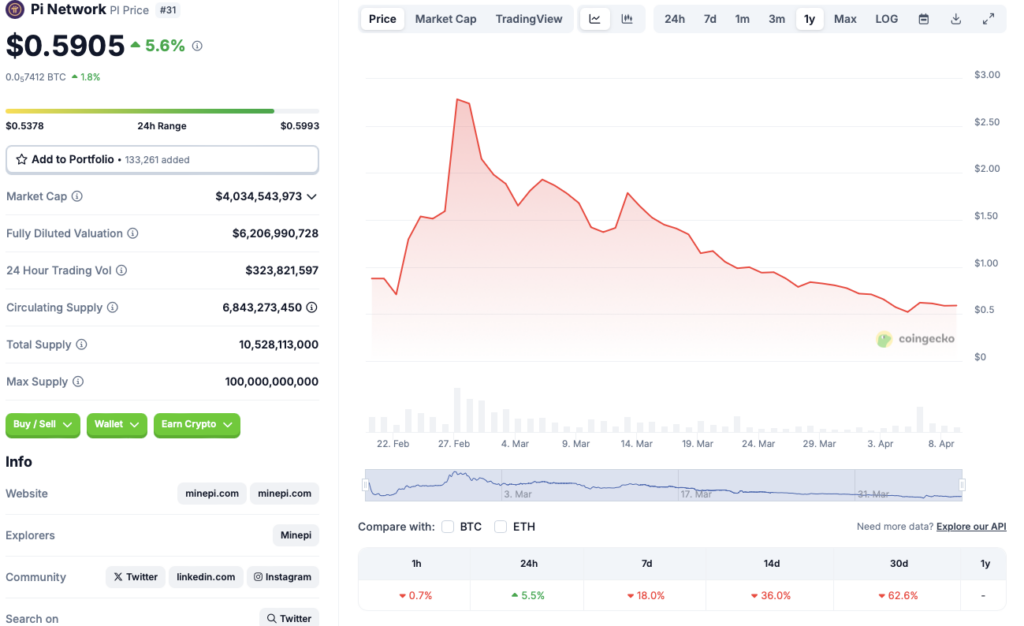Switch to candlestick chart view icon

pyautogui.click(x=627, y=19)
